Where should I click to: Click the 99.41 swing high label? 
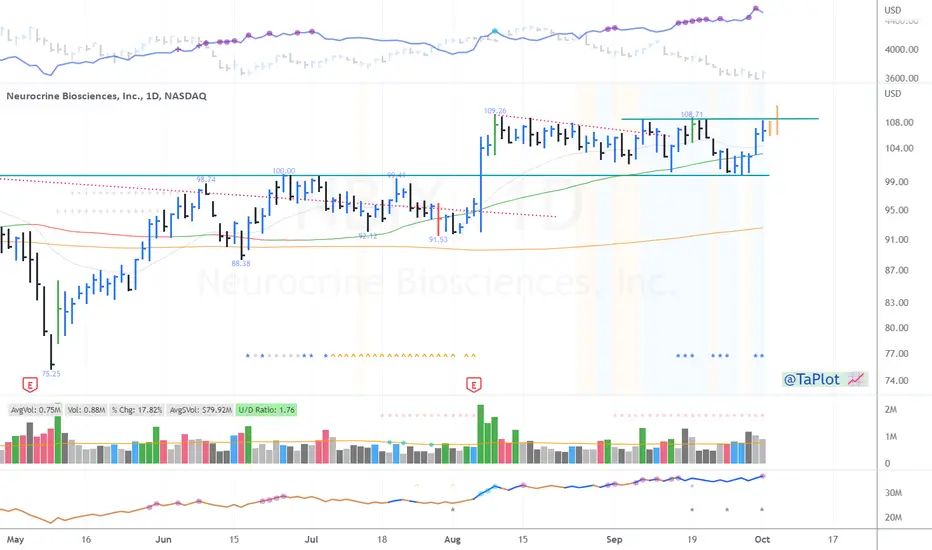pyautogui.click(x=396, y=175)
